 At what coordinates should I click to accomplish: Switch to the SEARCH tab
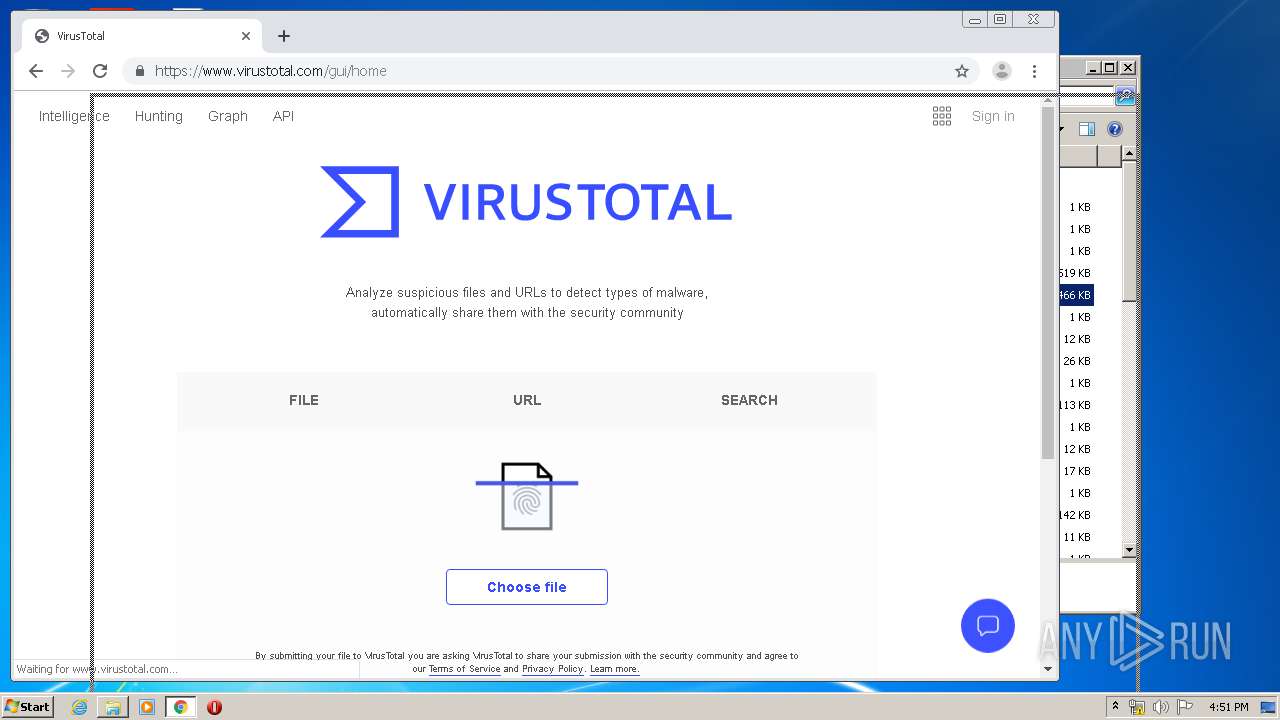(749, 400)
